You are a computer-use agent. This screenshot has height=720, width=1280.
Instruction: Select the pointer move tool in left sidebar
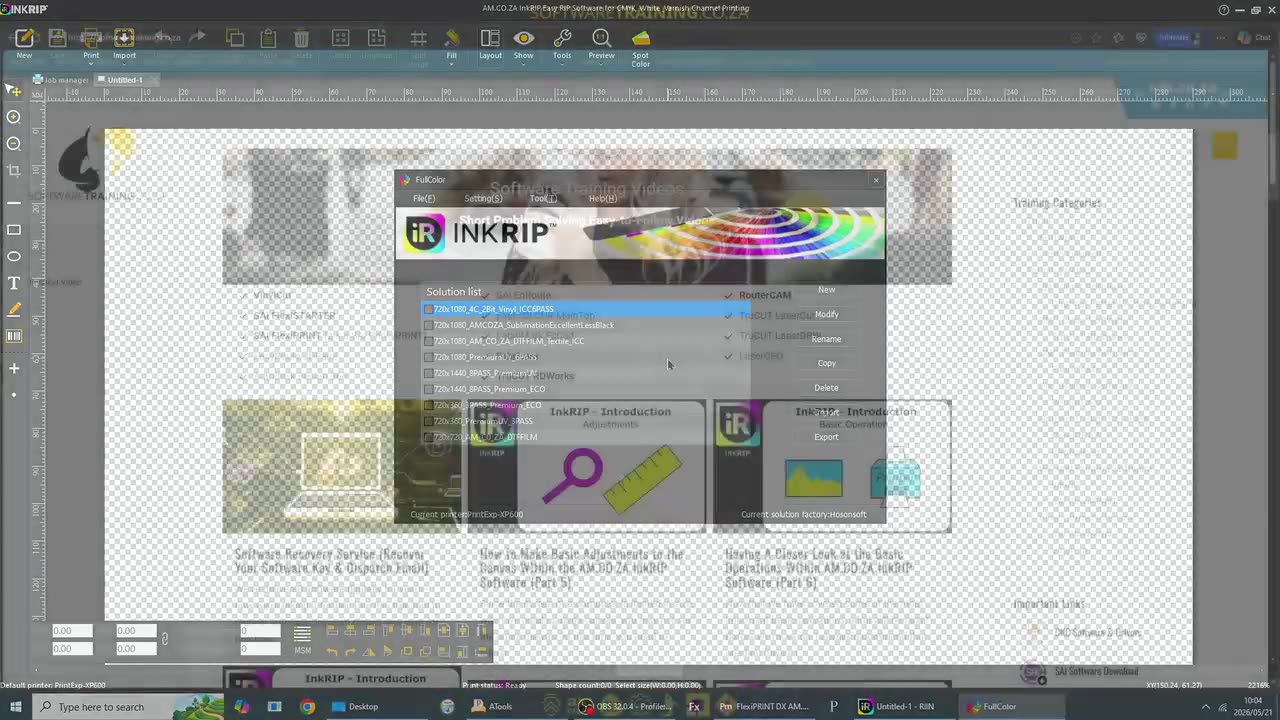(14, 90)
